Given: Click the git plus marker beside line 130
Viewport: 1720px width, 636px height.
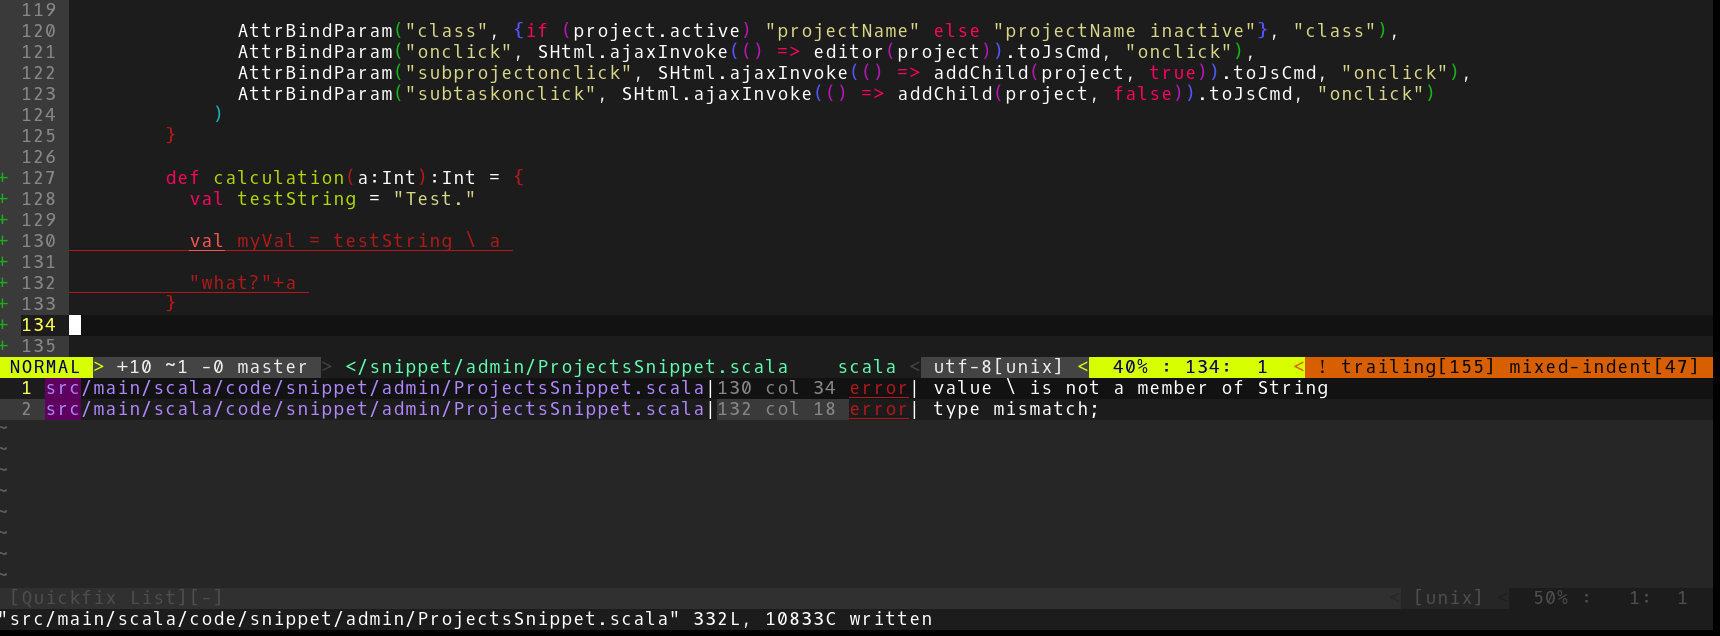Looking at the screenshot, I should click(x=4, y=241).
